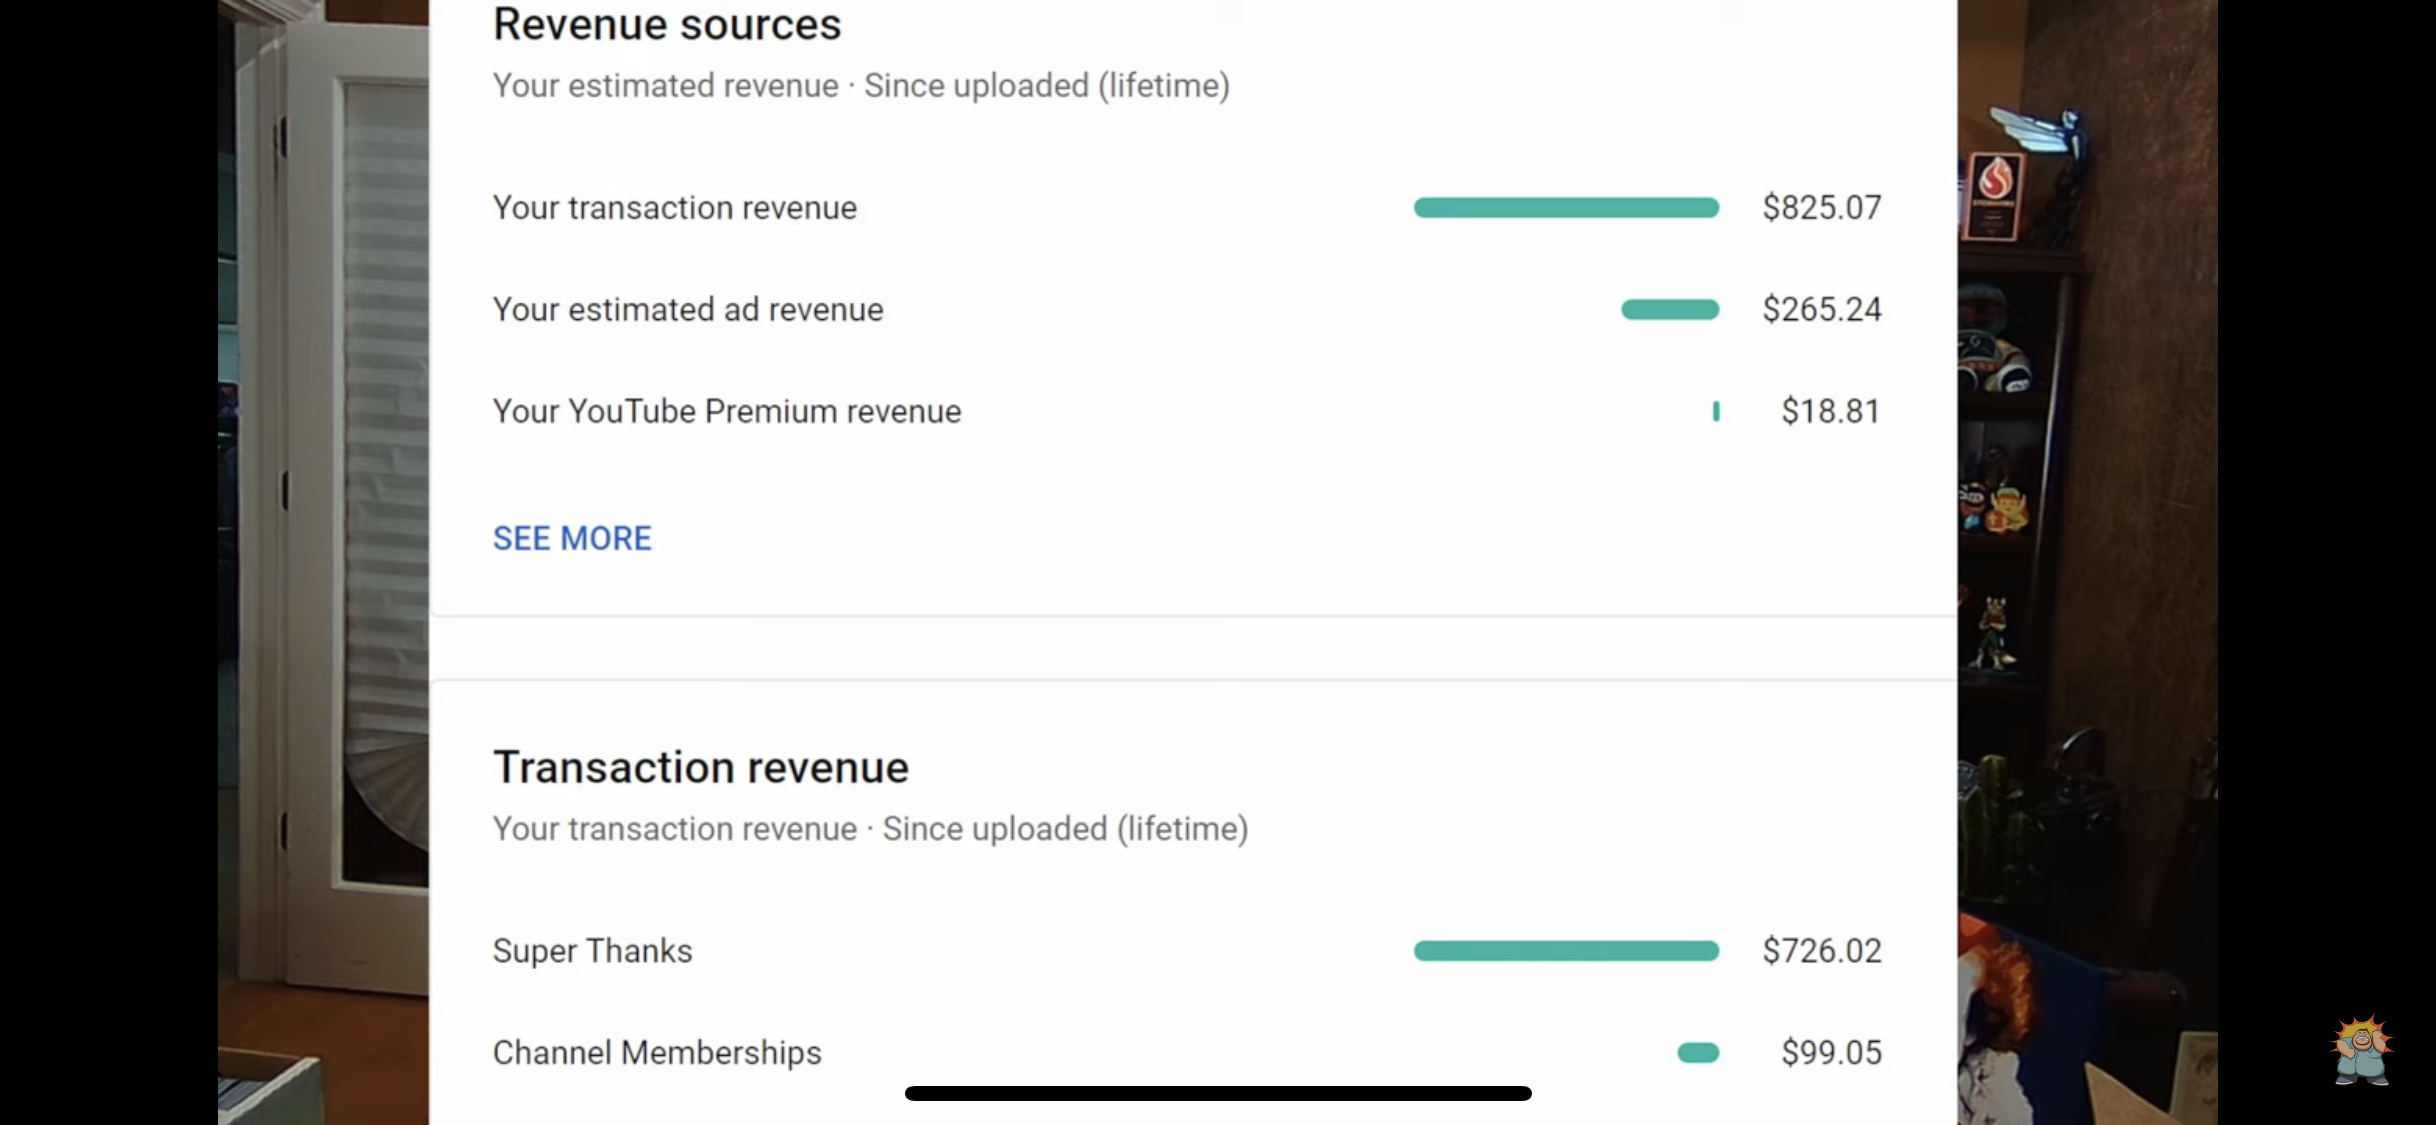Select the $726.02 Super Thanks value
This screenshot has width=2436, height=1125.
coord(1822,950)
